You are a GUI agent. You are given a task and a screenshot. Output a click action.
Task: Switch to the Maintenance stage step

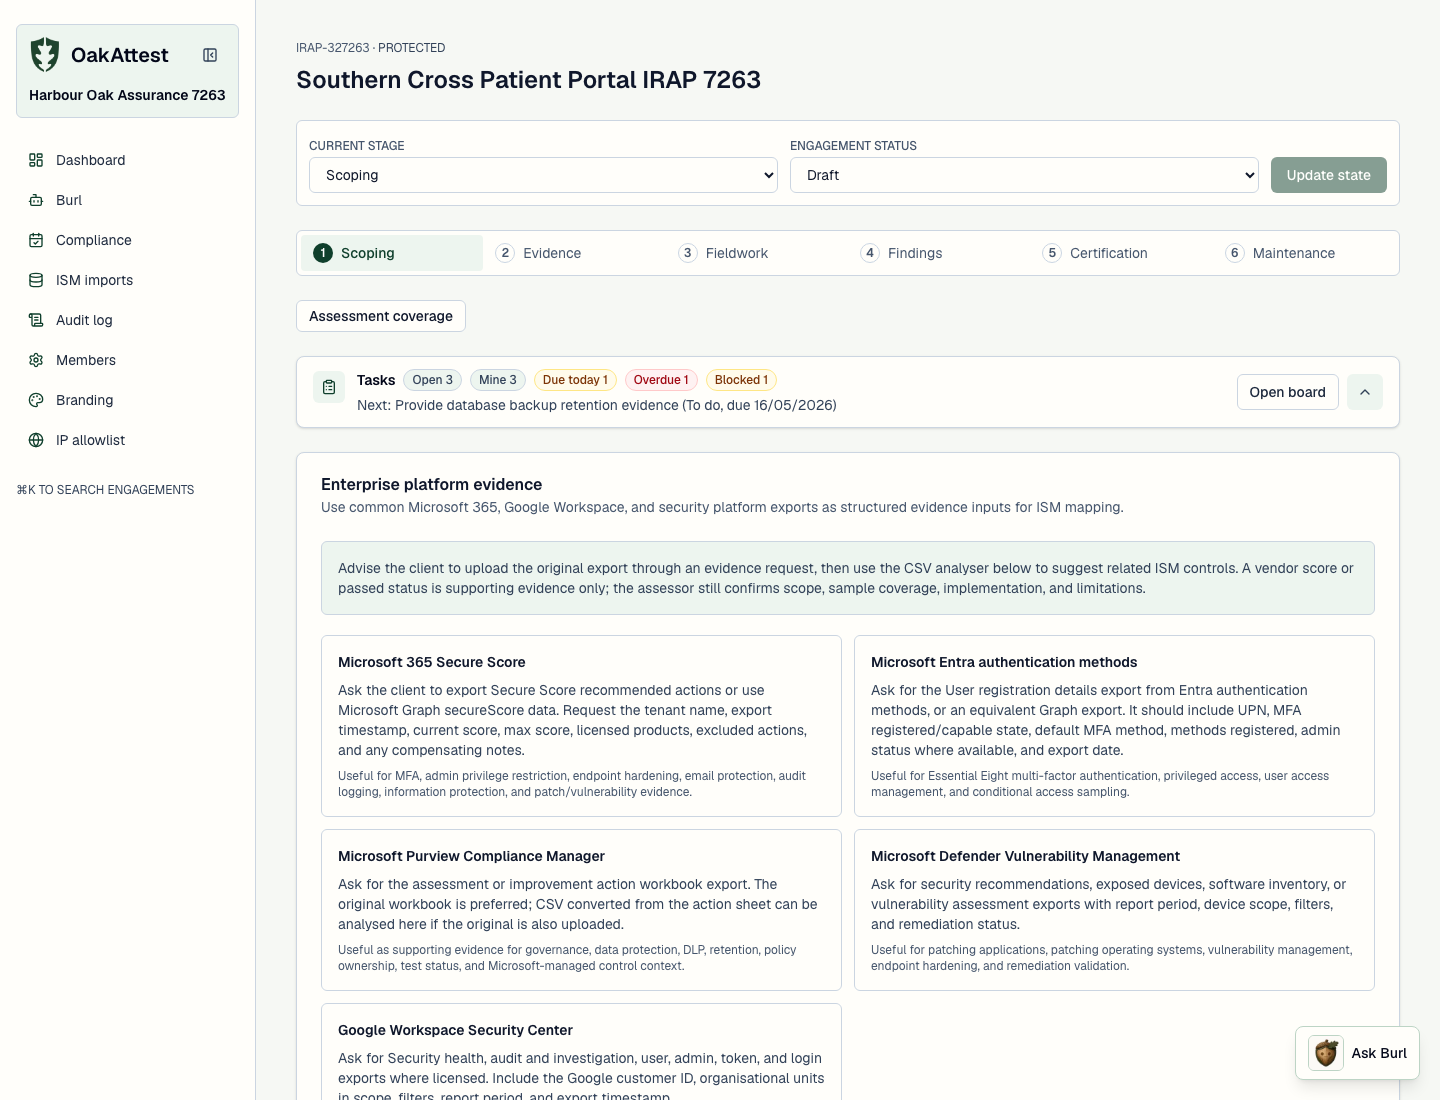tap(1304, 253)
